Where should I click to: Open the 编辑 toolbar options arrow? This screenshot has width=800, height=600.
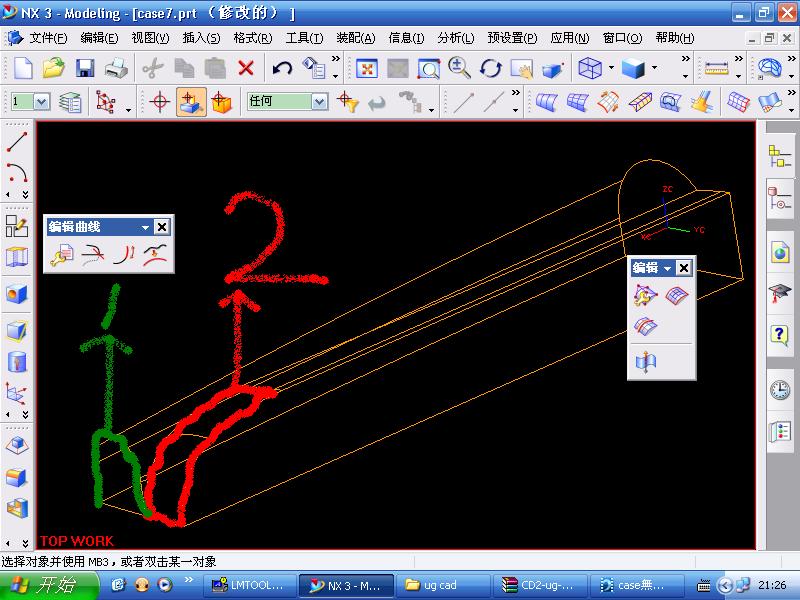667,268
